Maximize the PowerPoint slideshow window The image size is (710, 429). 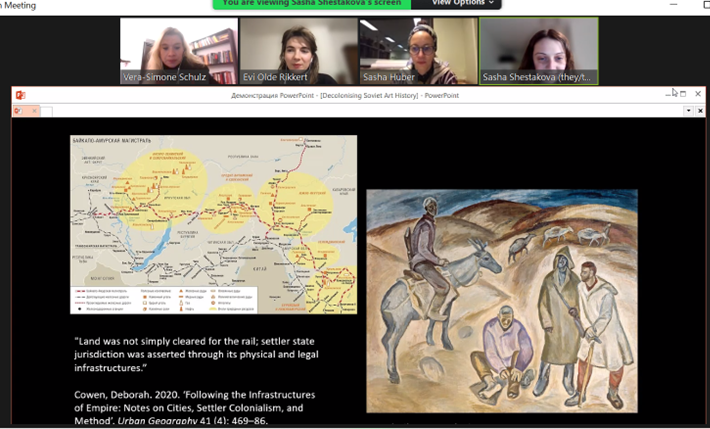[683, 94]
